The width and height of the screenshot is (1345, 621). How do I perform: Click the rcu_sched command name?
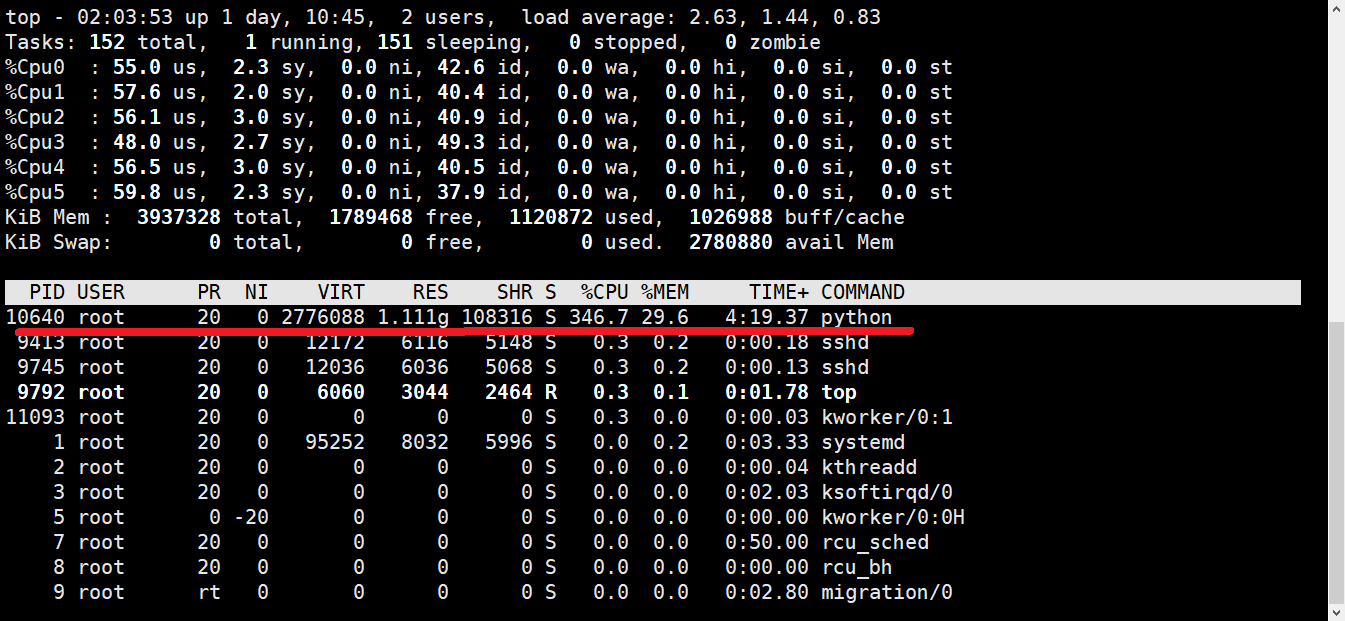click(875, 542)
